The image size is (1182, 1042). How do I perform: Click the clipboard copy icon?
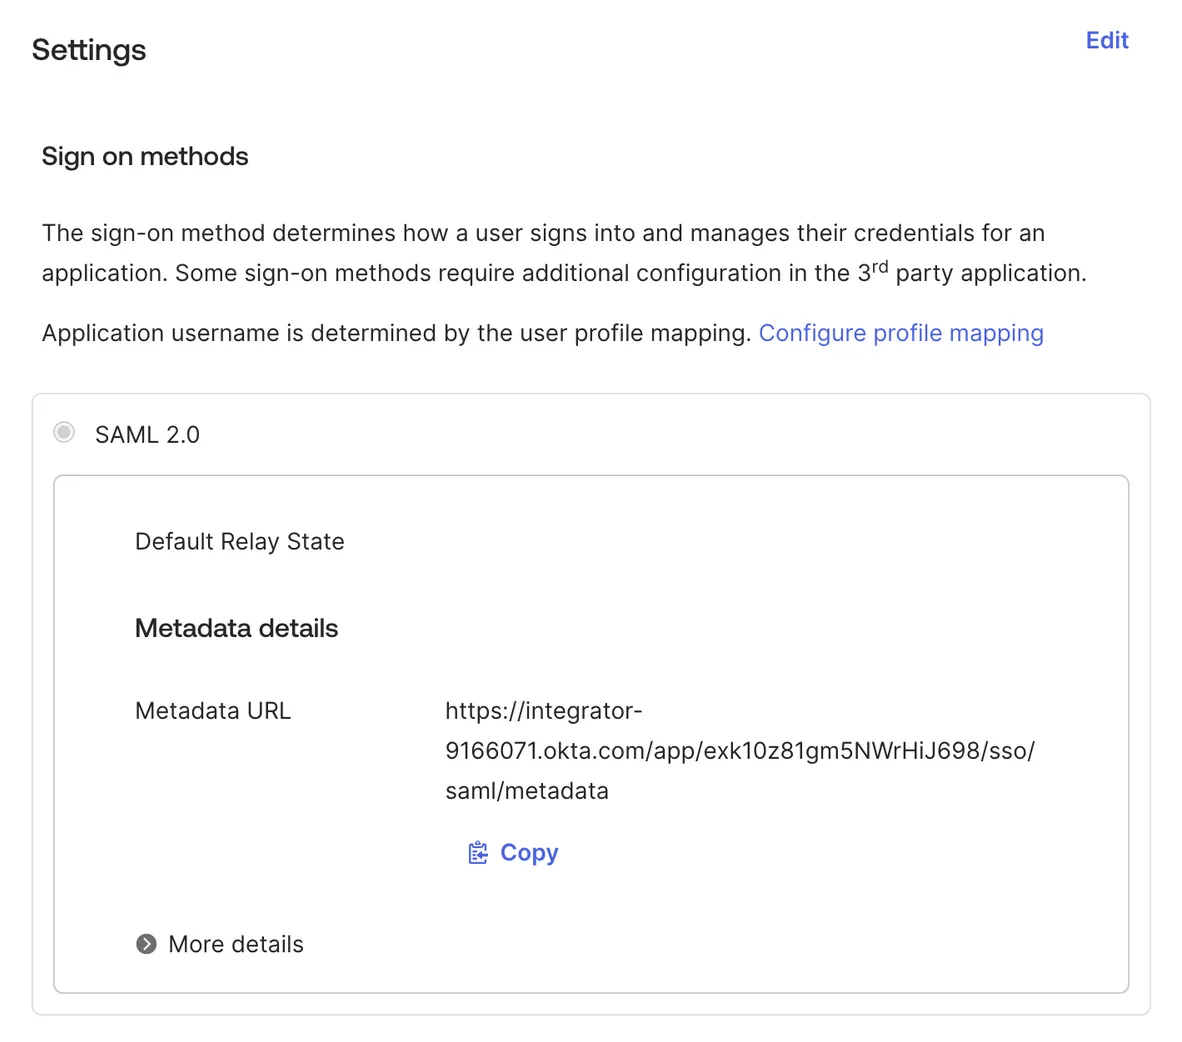coord(478,853)
